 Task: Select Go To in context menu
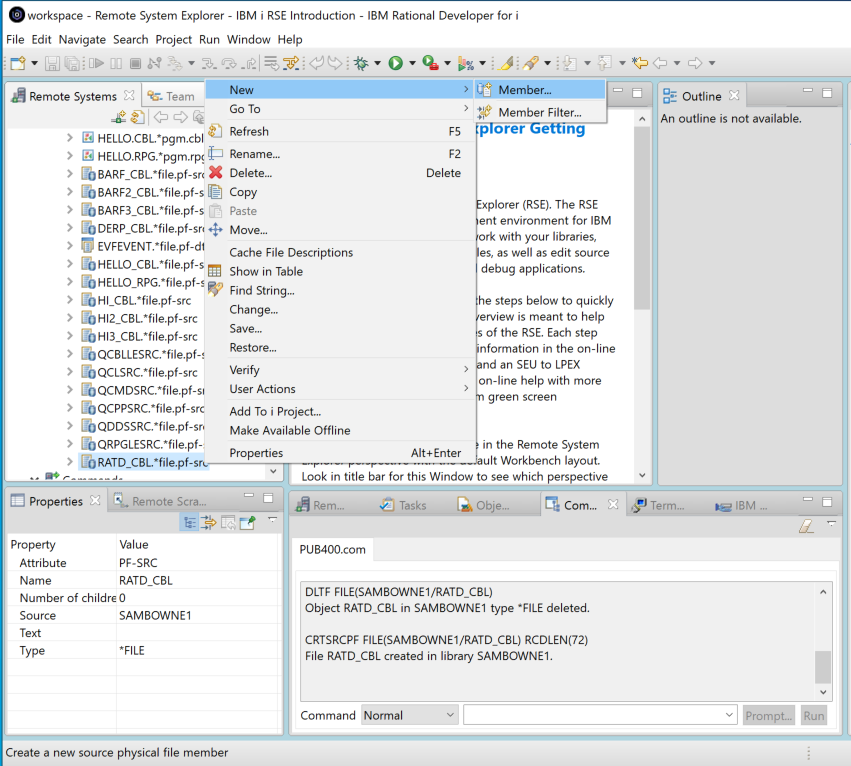tap(340, 109)
